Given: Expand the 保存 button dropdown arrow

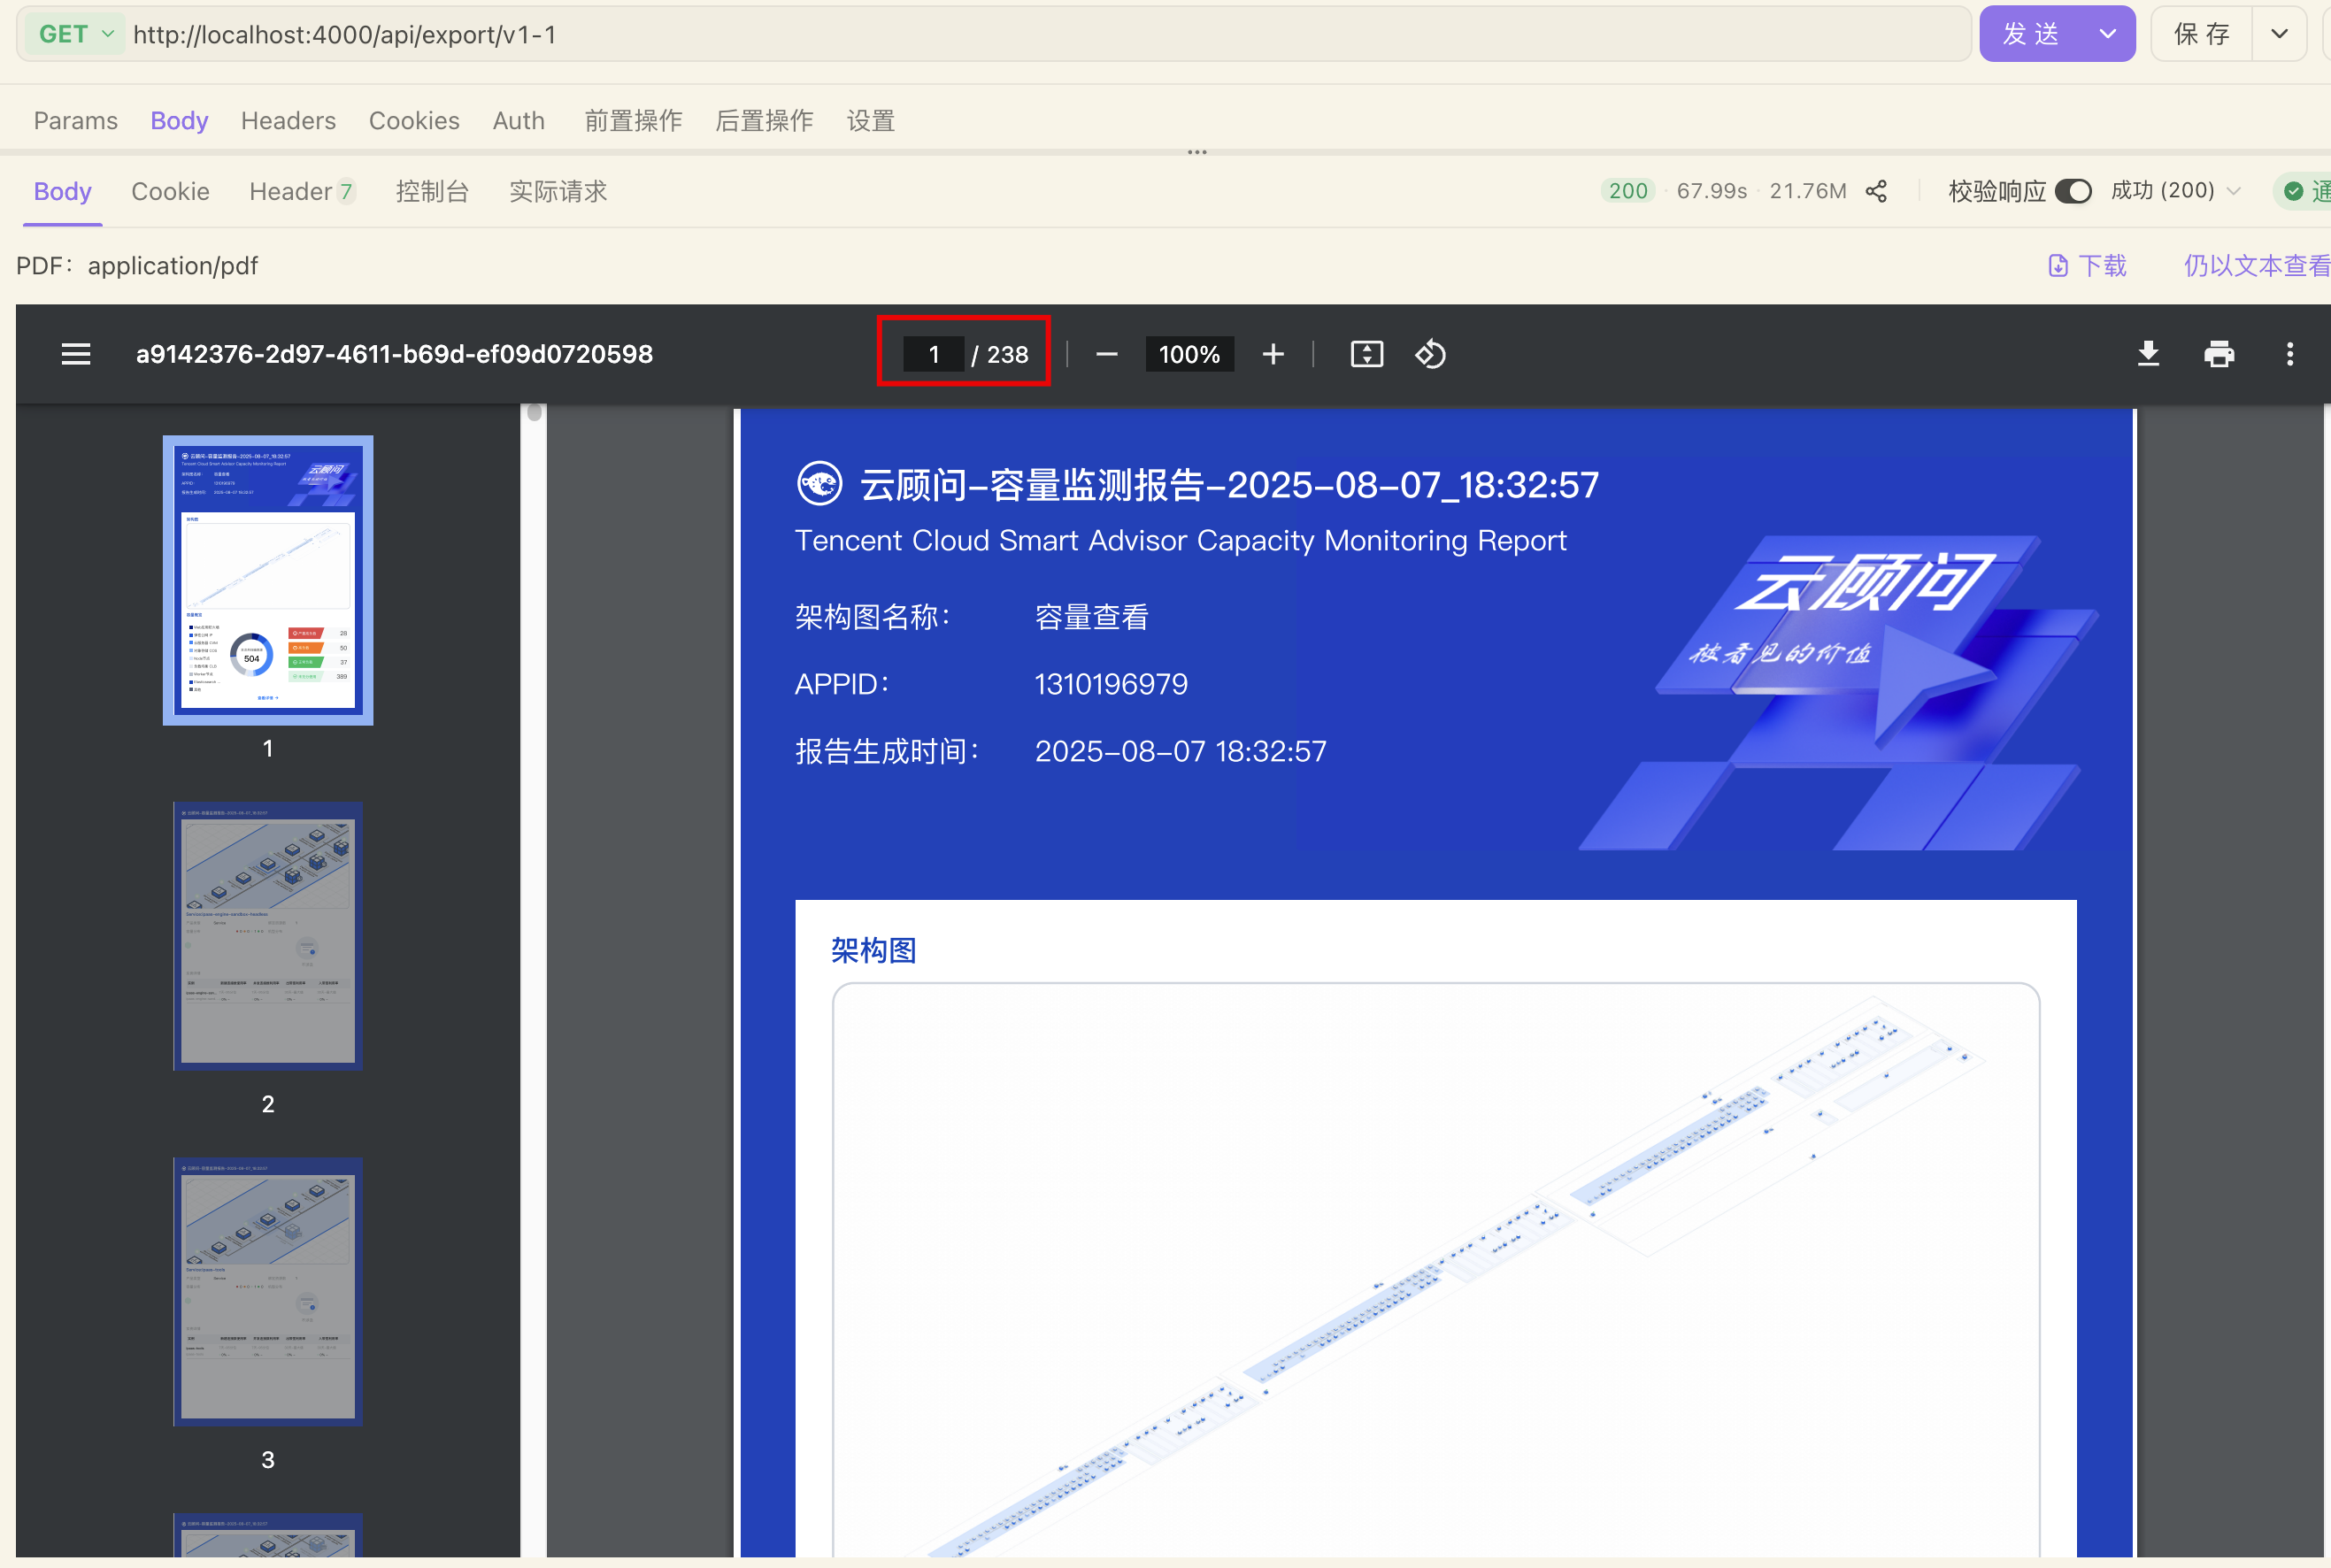Looking at the screenshot, I should [x=2279, y=34].
